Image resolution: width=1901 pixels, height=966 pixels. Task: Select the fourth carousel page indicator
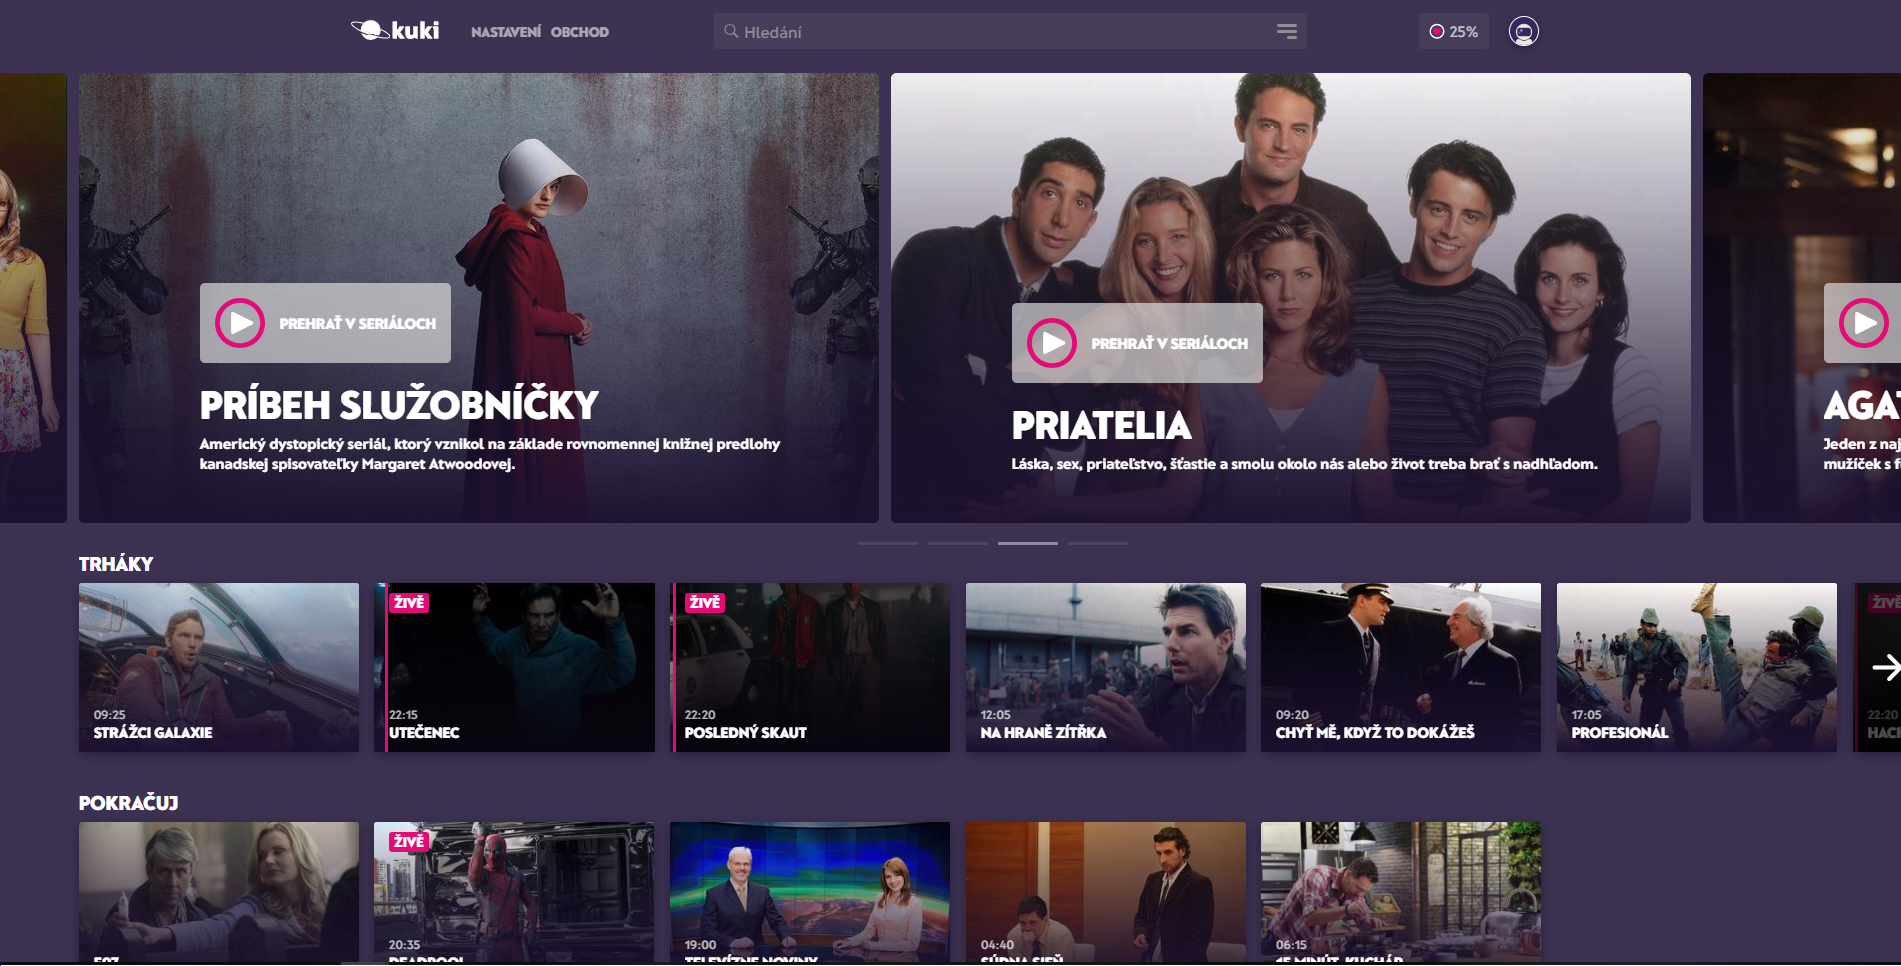pos(1098,543)
